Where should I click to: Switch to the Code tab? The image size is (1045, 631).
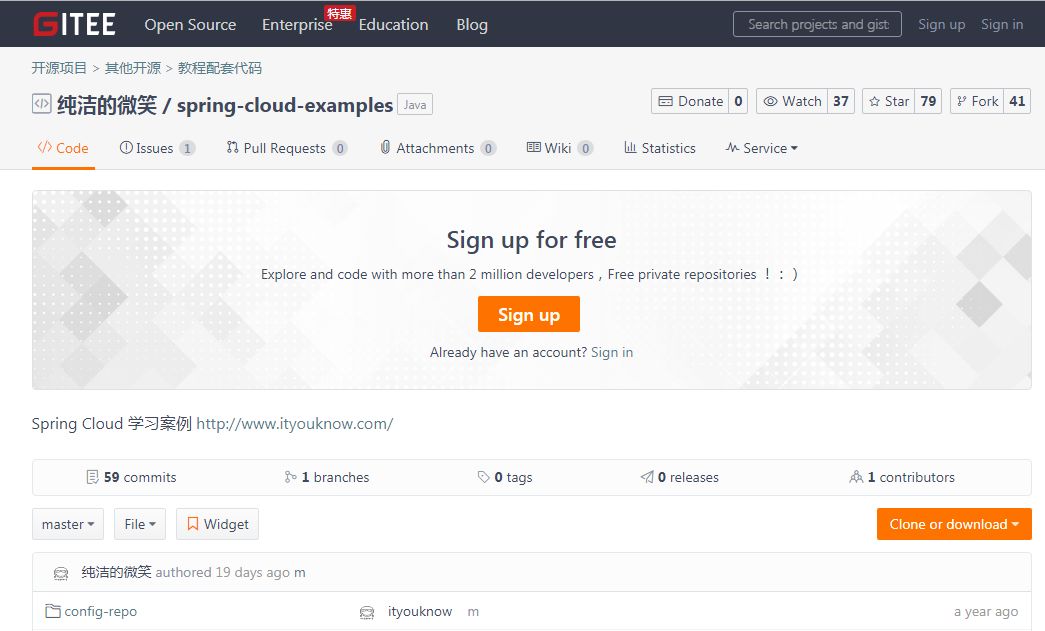[63, 148]
